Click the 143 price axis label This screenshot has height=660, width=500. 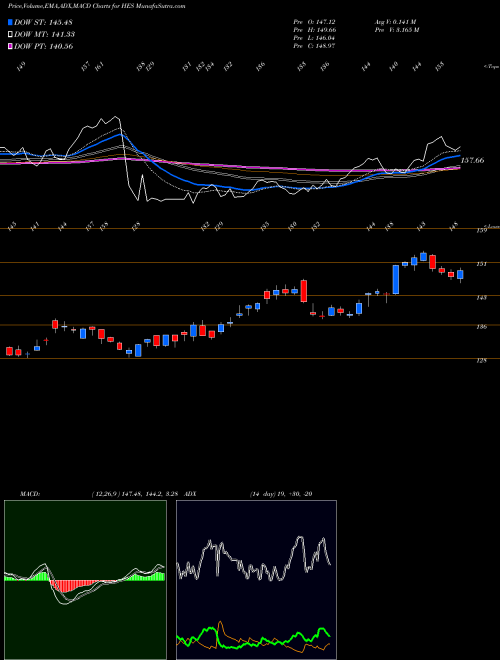coord(481,298)
